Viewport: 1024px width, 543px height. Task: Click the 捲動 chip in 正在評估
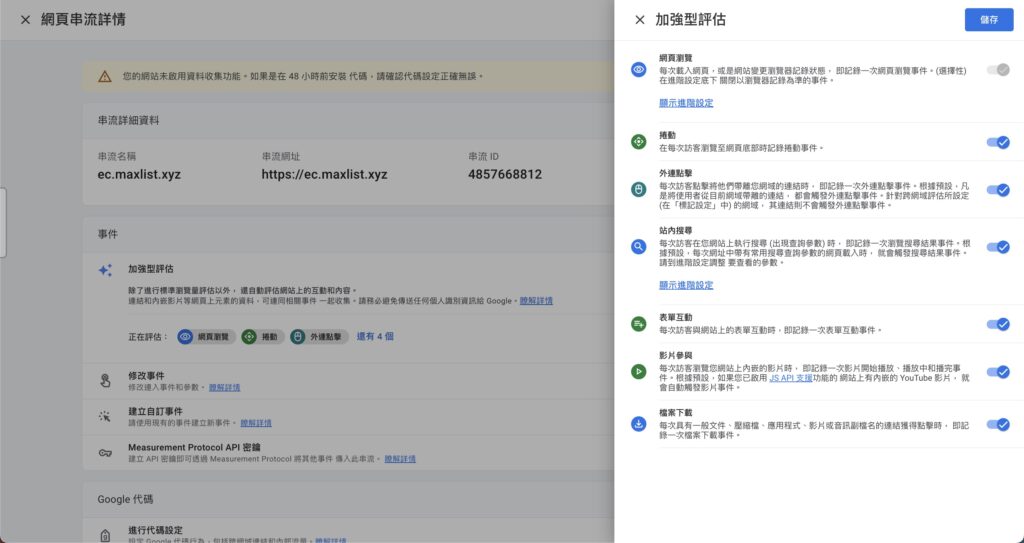coord(263,337)
